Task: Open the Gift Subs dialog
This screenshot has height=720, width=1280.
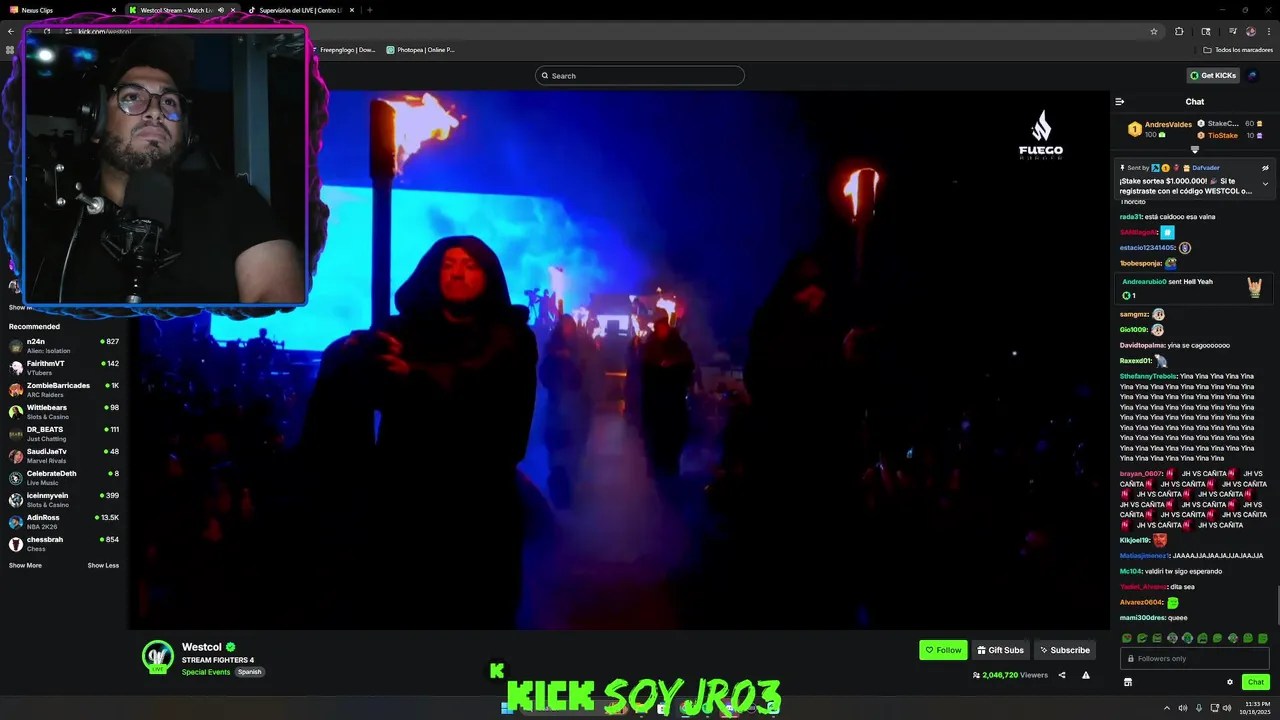Action: coord(1000,650)
